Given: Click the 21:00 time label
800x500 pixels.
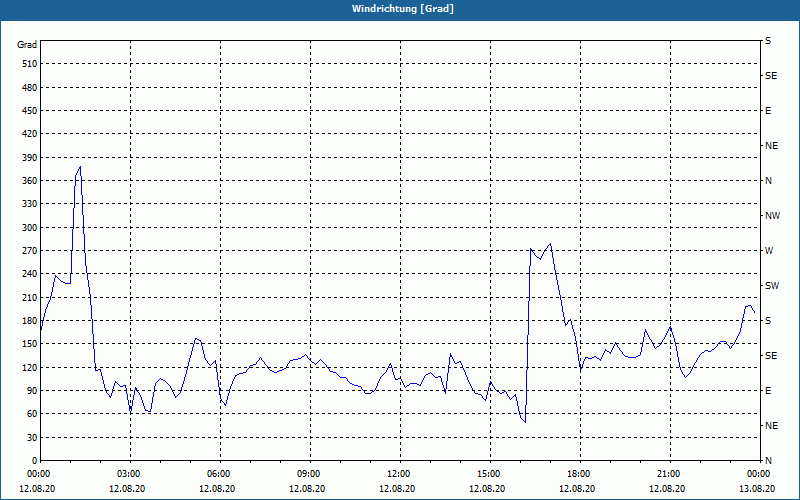Looking at the screenshot, I should [670, 474].
